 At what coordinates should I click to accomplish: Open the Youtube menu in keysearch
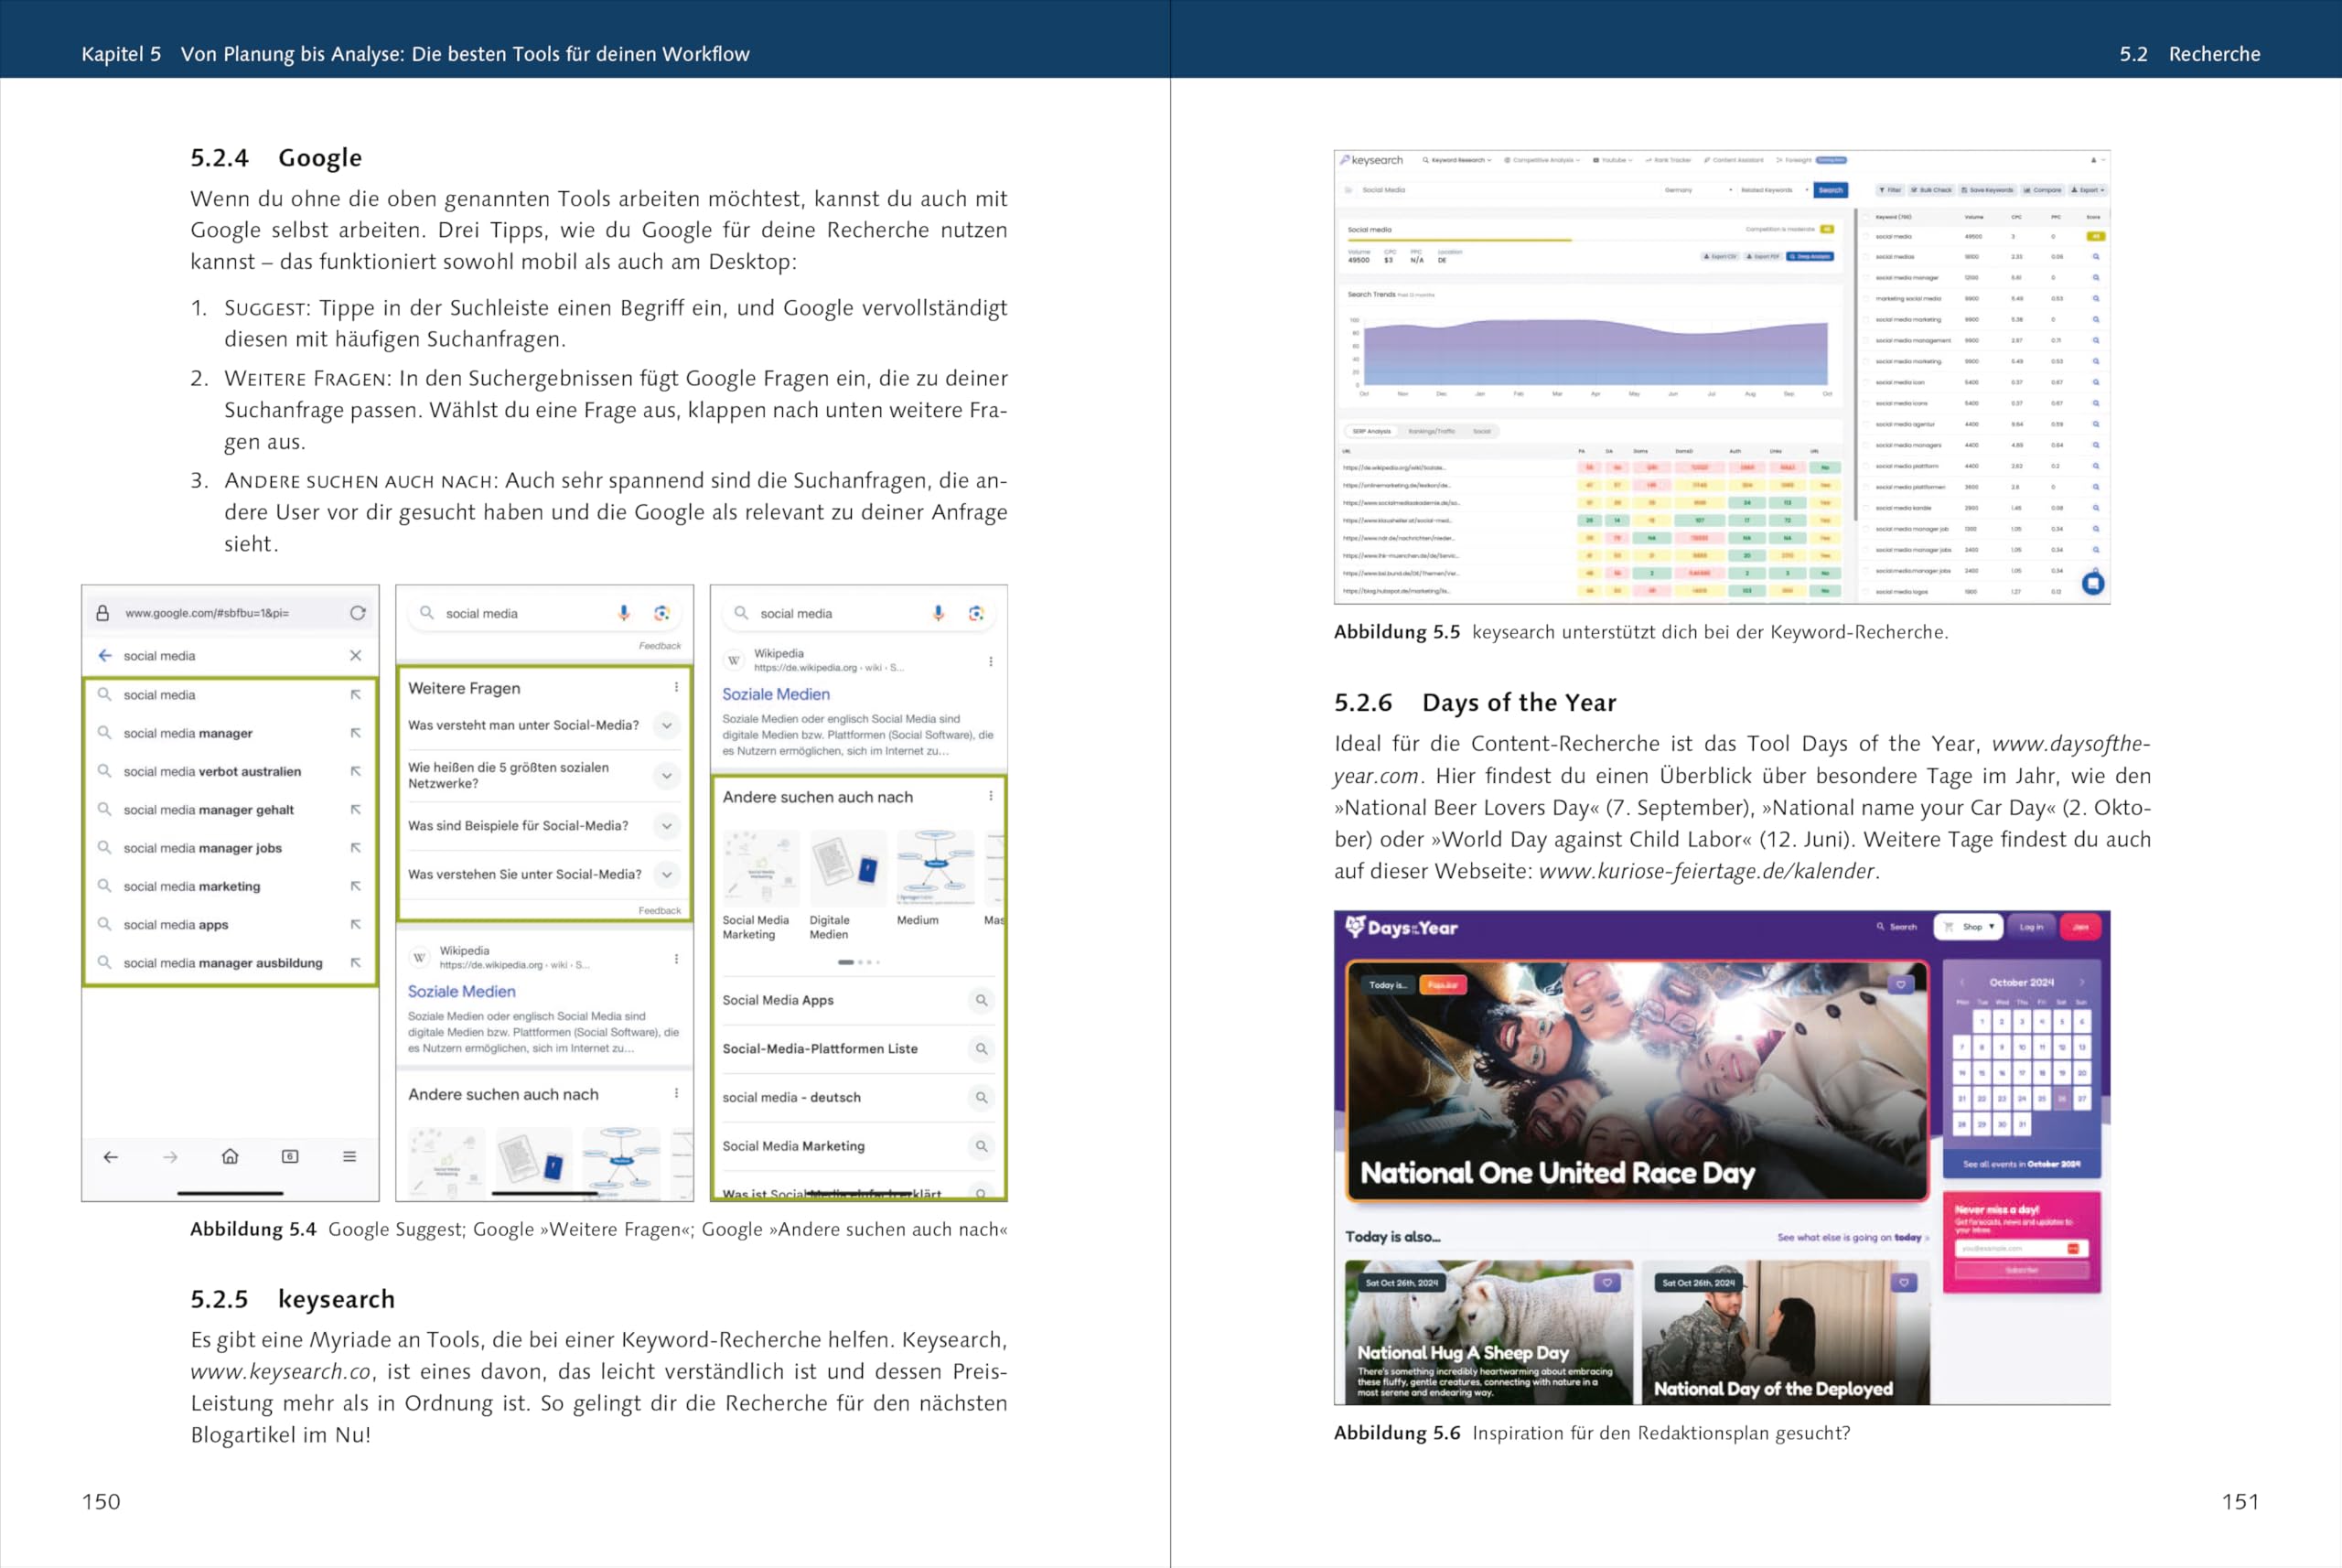[x=1613, y=160]
